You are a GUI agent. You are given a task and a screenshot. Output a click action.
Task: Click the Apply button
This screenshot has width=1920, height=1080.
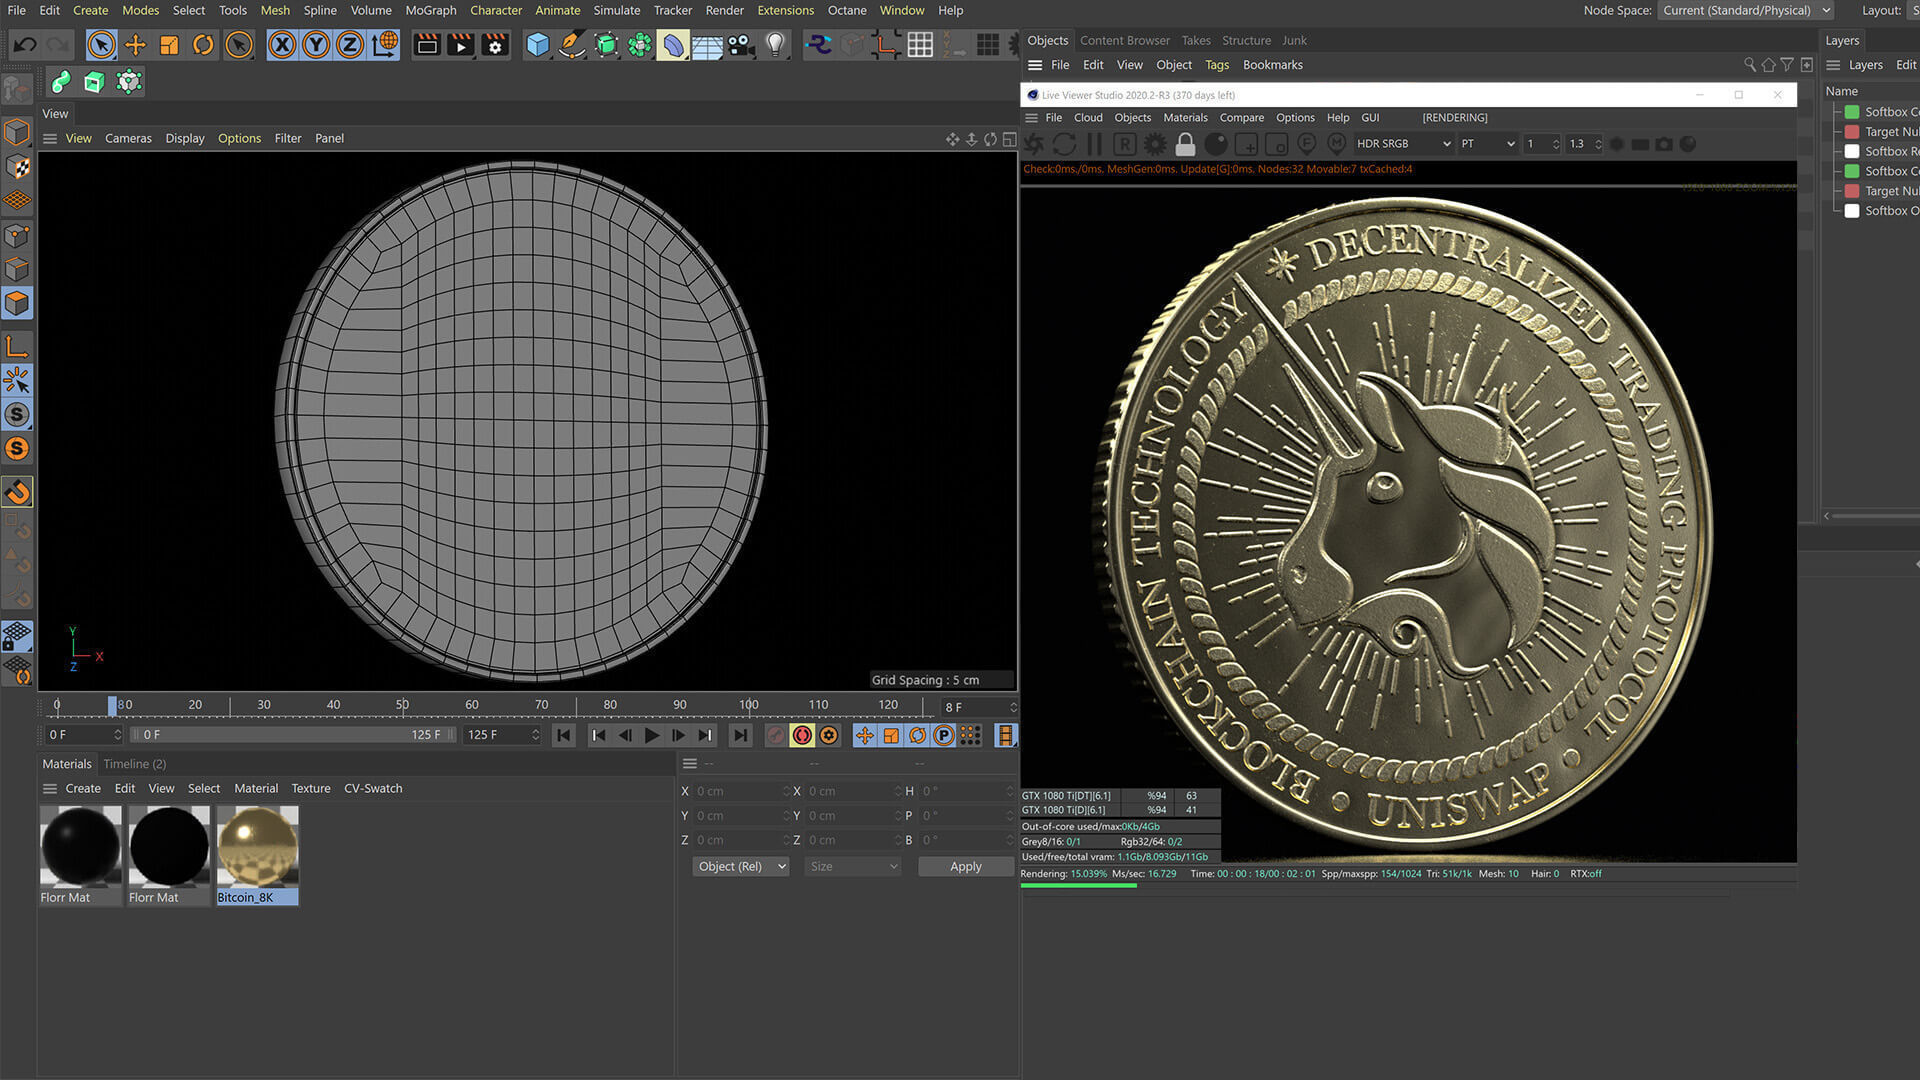click(x=965, y=867)
